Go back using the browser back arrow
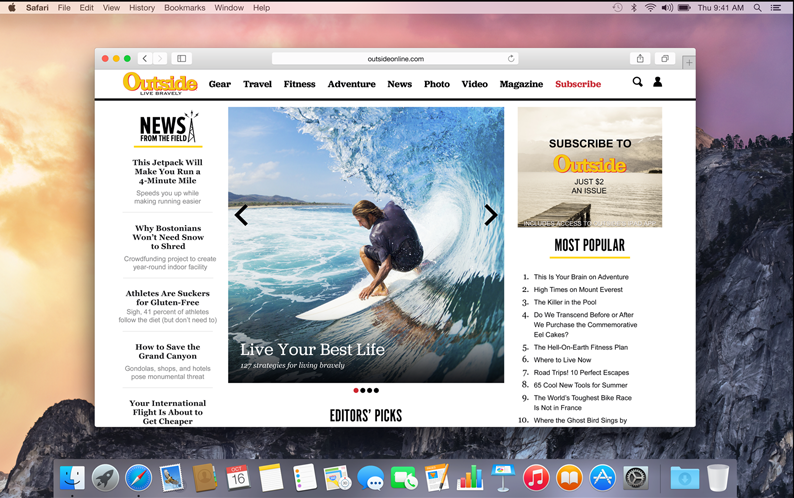The width and height of the screenshot is (794, 498). (145, 59)
